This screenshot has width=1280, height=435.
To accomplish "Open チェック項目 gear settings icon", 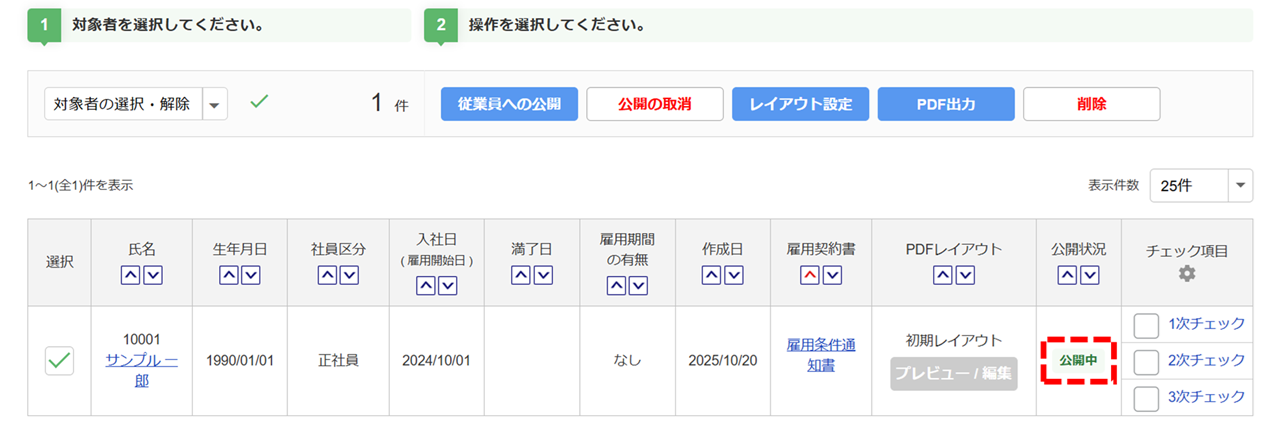I will click(1187, 274).
